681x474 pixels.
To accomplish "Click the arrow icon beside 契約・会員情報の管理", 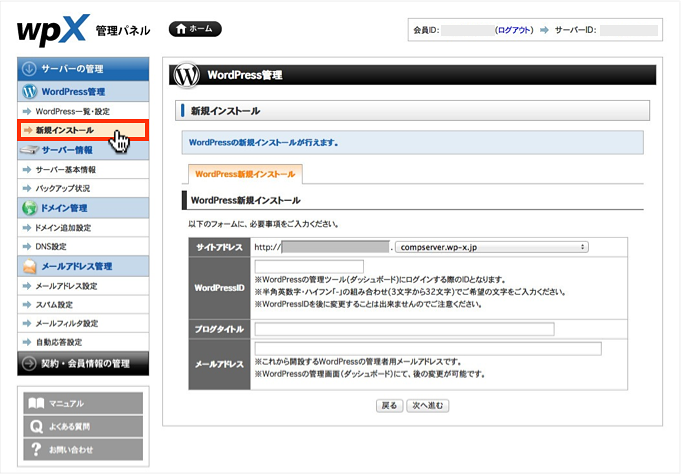I will (29, 363).
